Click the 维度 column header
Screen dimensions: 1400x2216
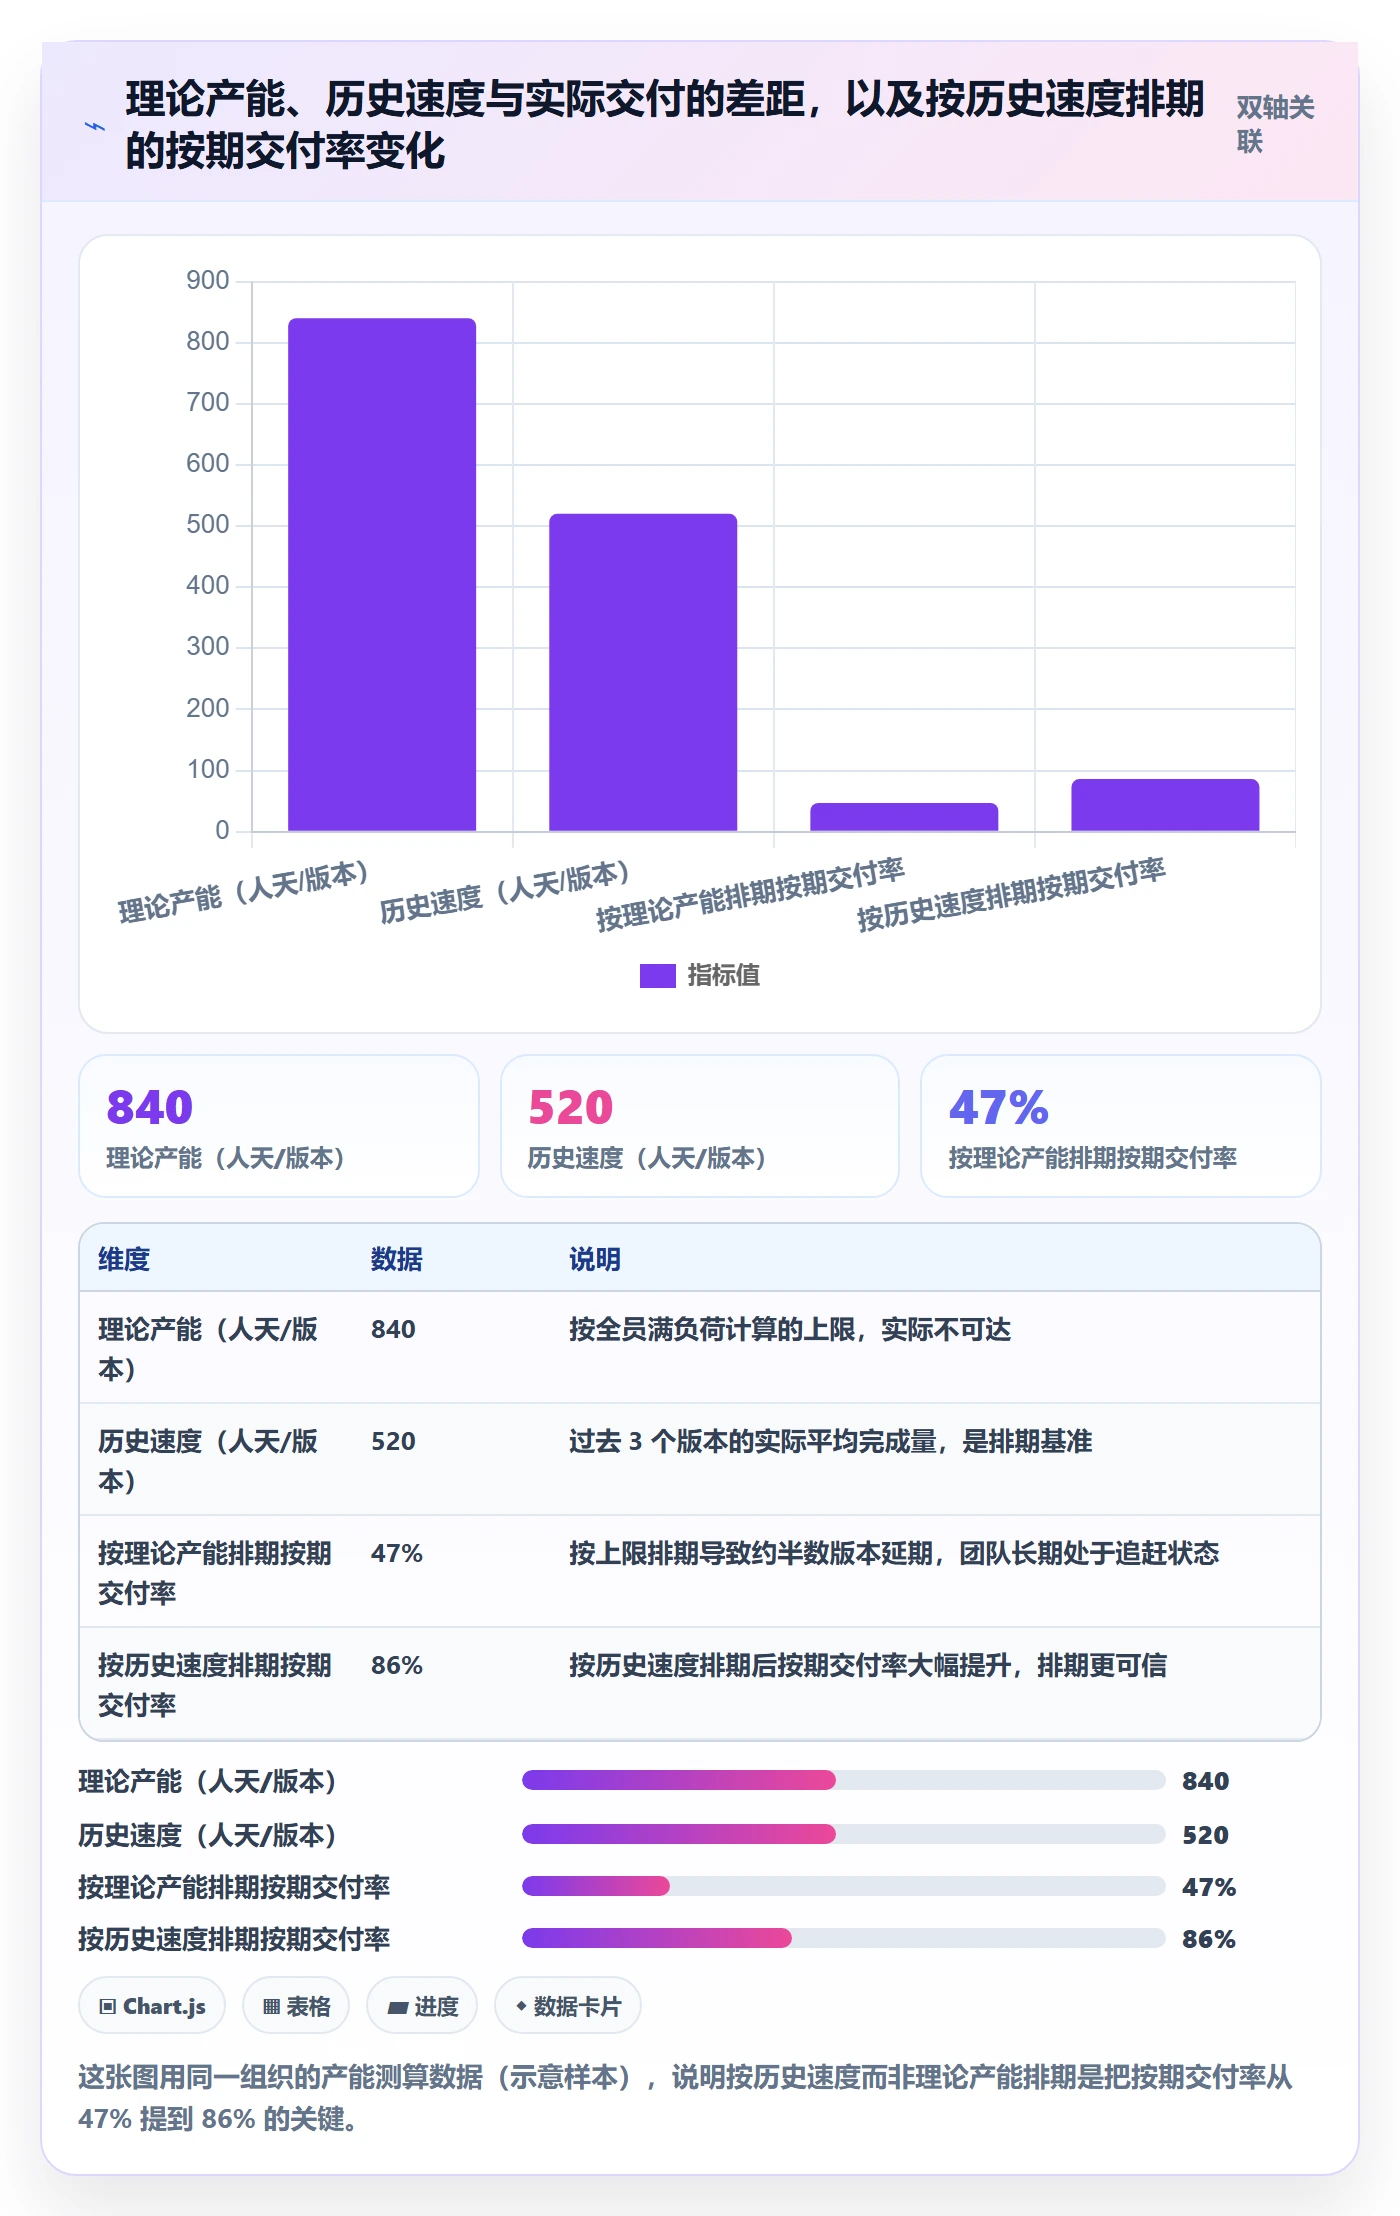point(124,1259)
